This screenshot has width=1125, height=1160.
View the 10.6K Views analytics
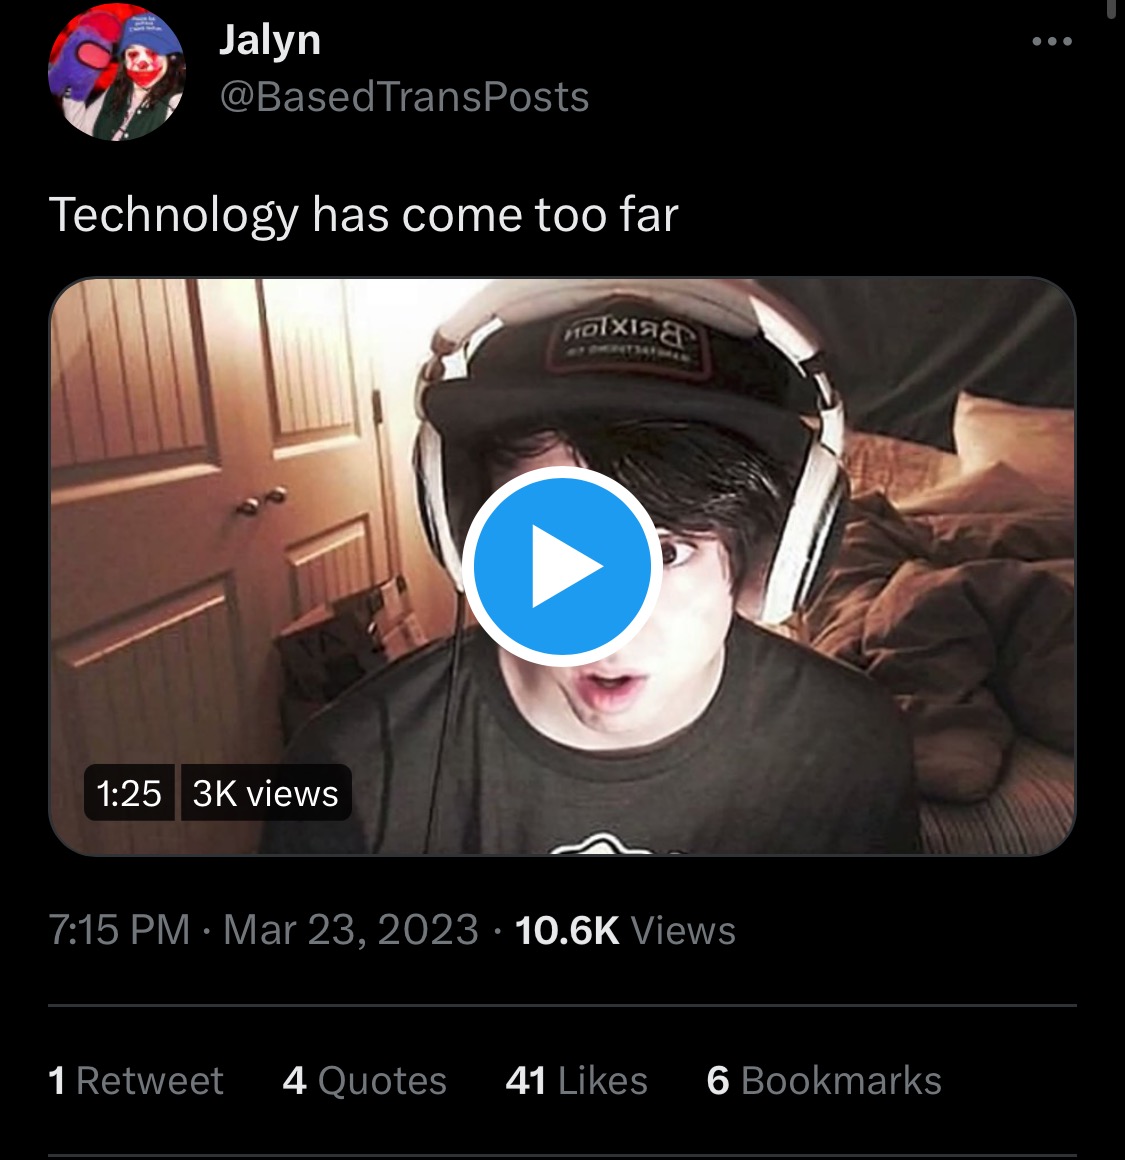click(x=625, y=929)
